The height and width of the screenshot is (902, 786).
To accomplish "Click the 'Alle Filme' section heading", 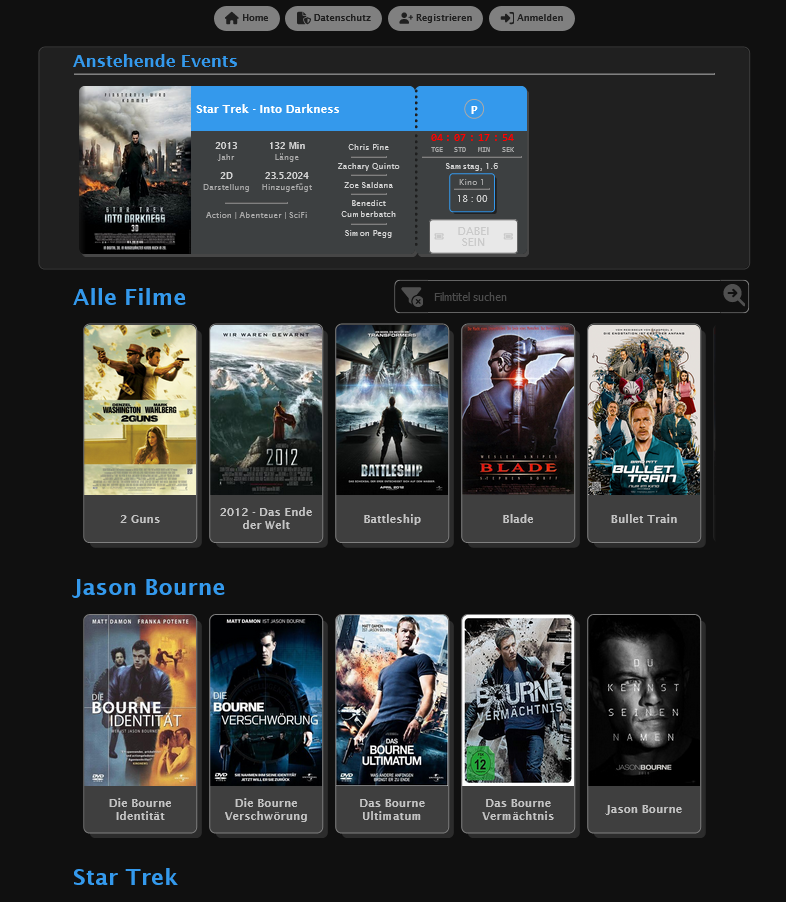I will [129, 297].
